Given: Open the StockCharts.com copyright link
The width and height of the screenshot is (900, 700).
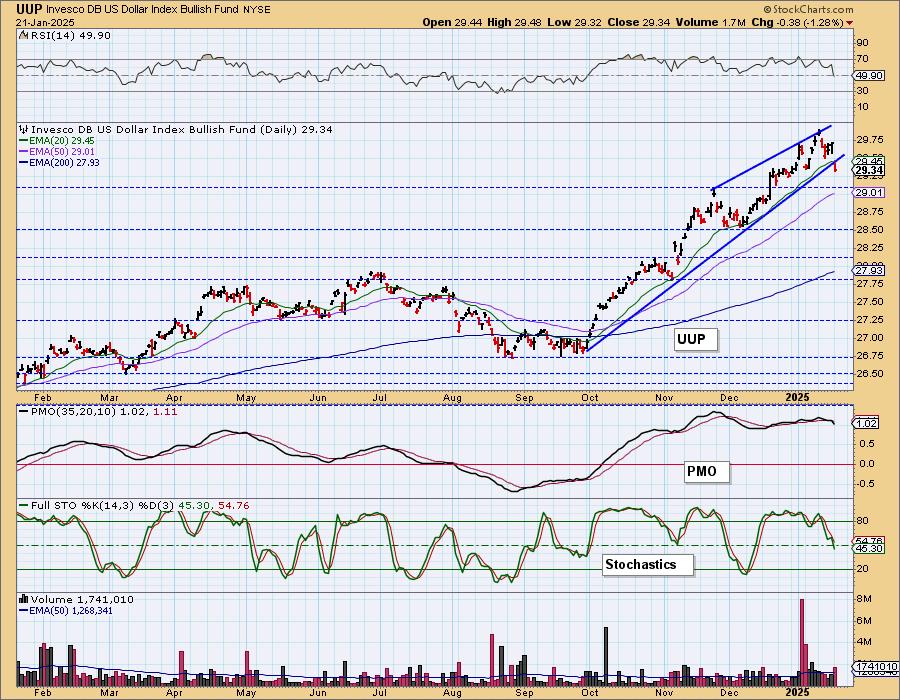Looking at the screenshot, I should pyautogui.click(x=808, y=9).
